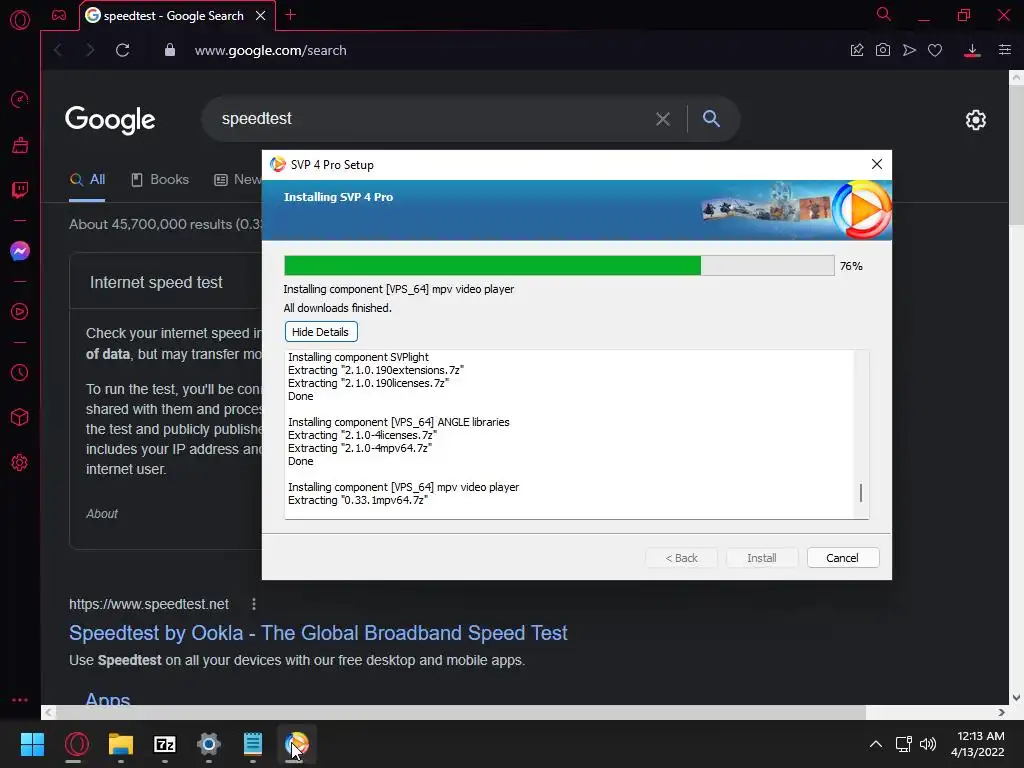Open GX Control speedometer icon in sidebar

pyautogui.click(x=20, y=99)
